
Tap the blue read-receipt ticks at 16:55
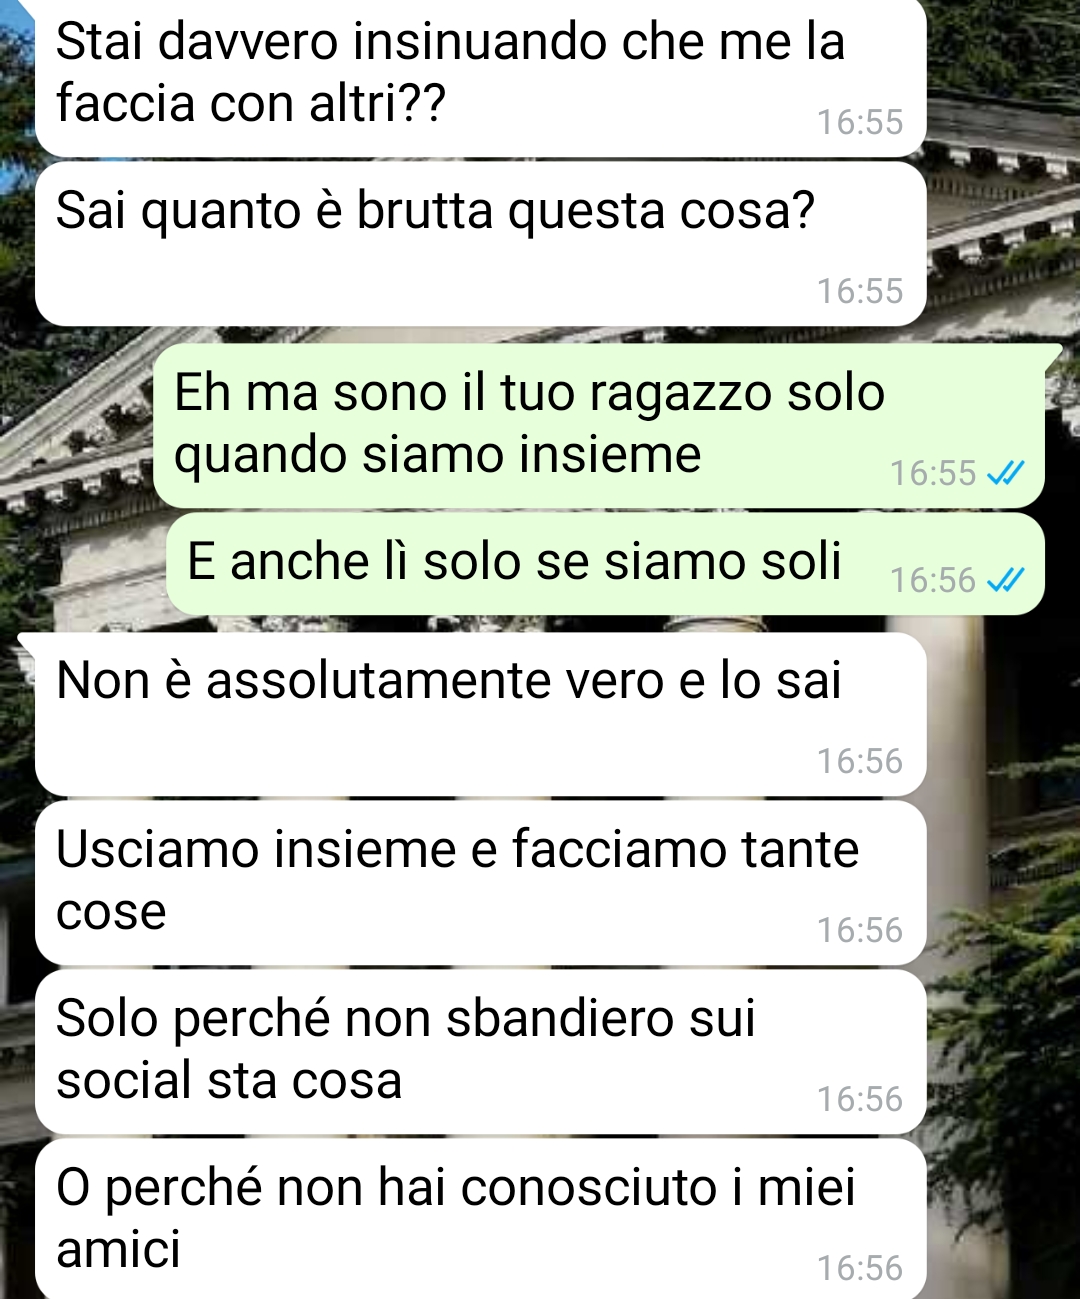pyautogui.click(x=1005, y=473)
